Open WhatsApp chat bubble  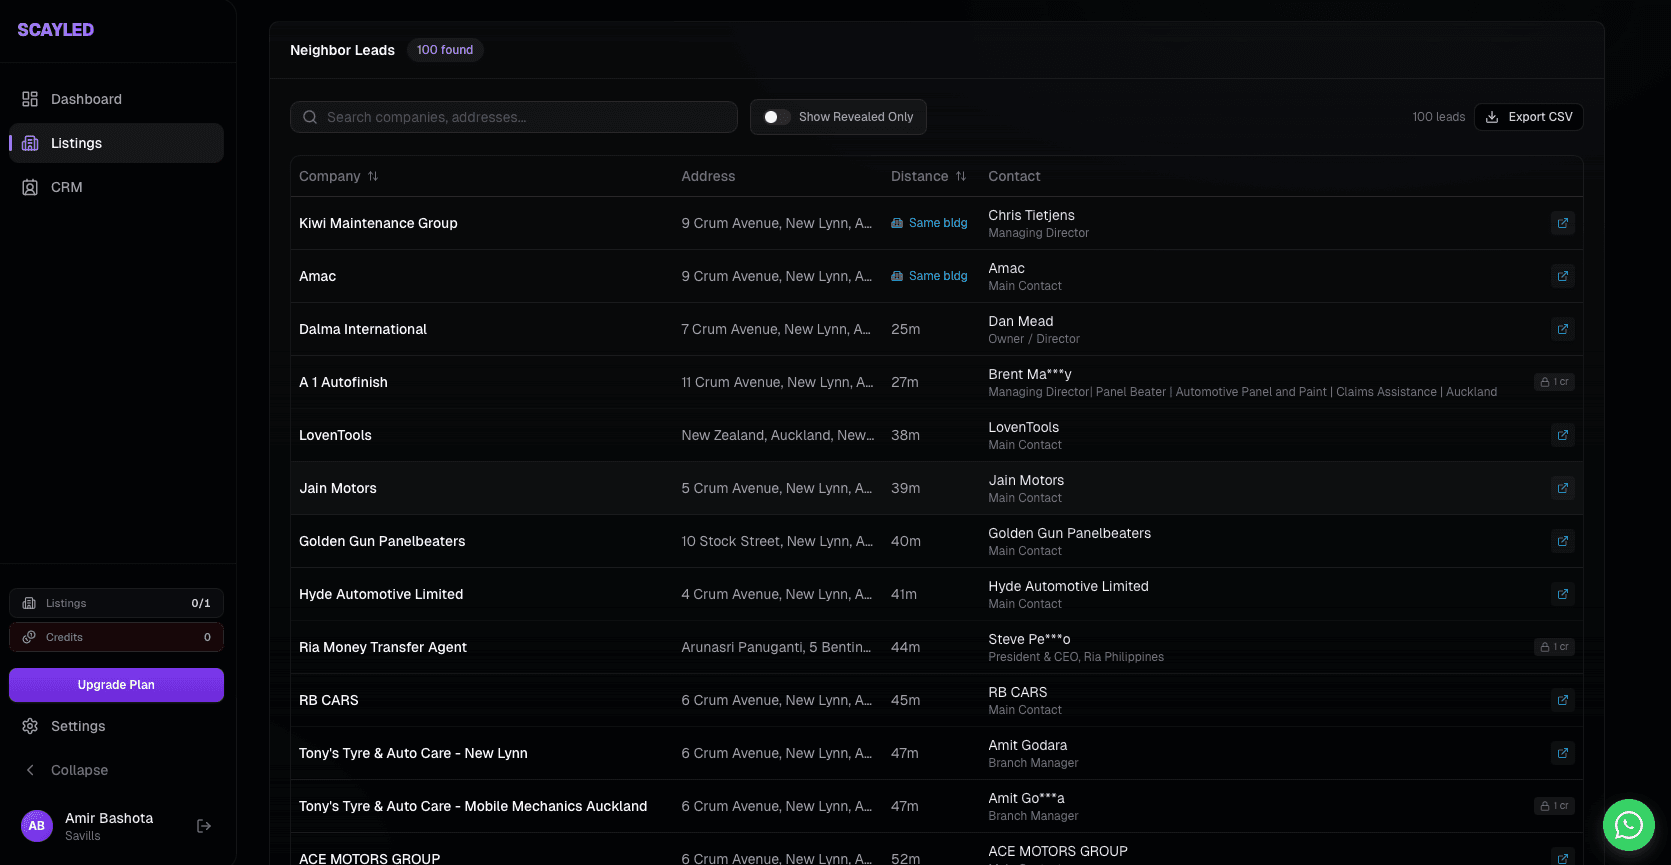[x=1628, y=825]
